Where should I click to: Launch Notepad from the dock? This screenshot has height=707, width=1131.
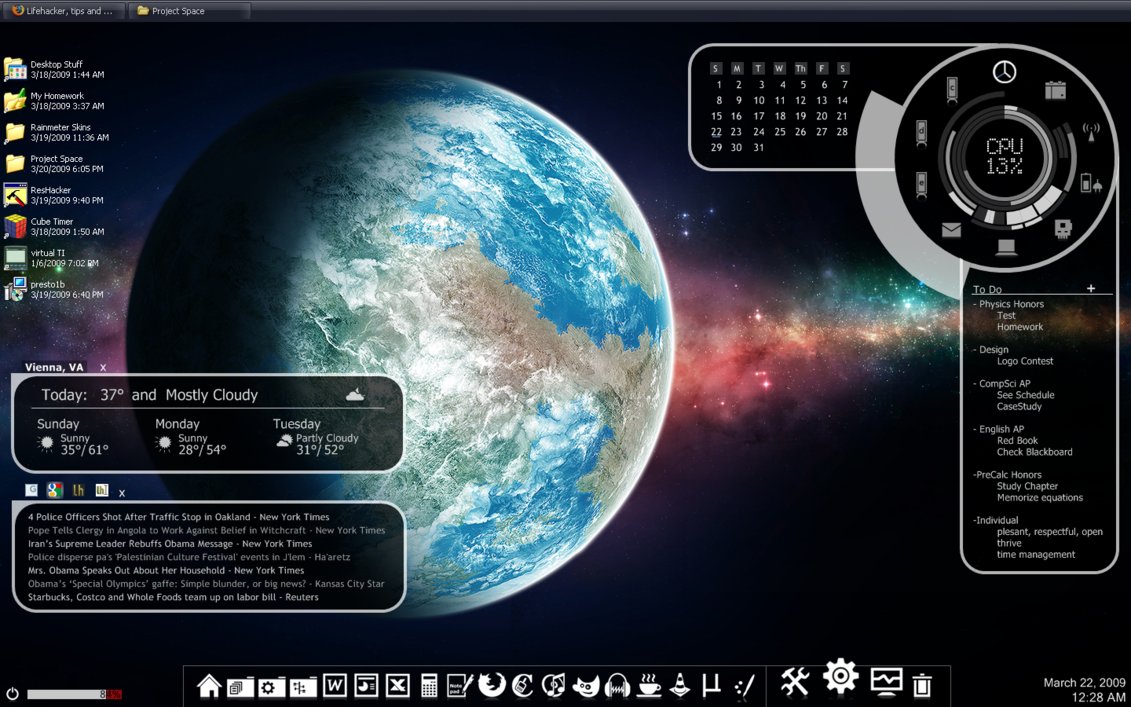tap(460, 684)
